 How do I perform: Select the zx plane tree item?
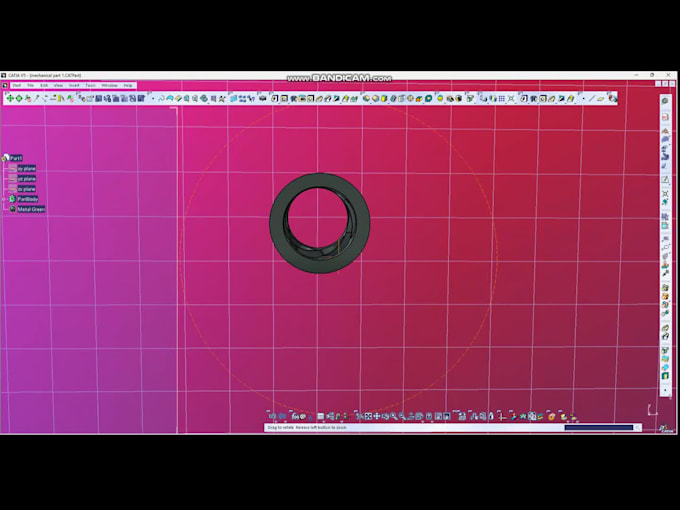click(26, 189)
